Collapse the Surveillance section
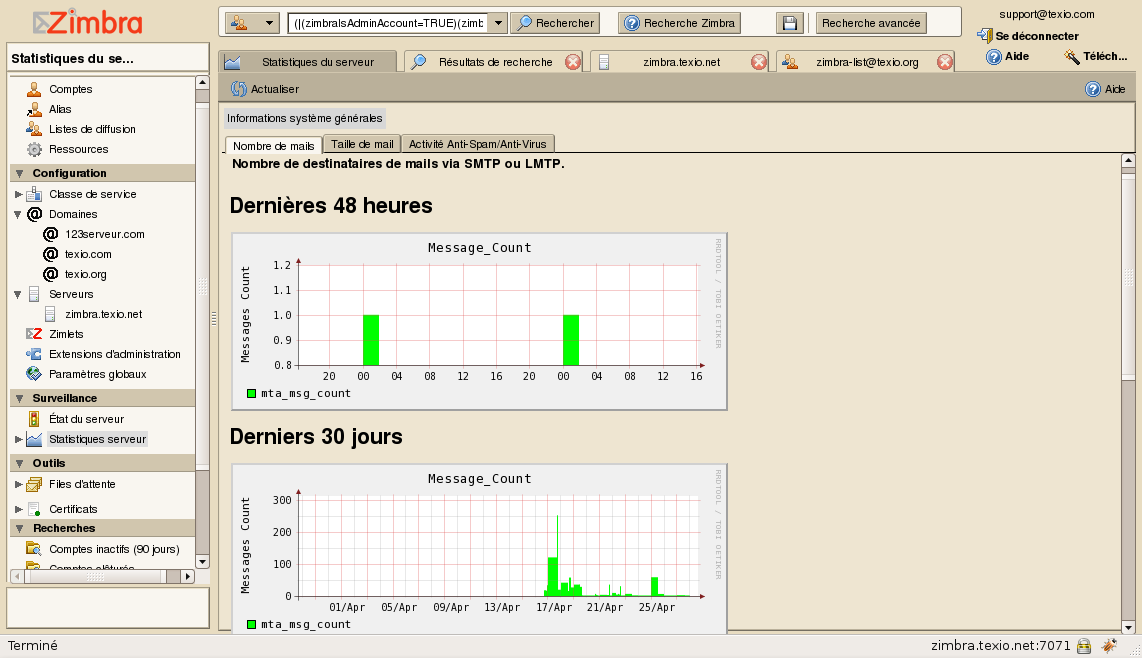The image size is (1142, 658). point(19,399)
